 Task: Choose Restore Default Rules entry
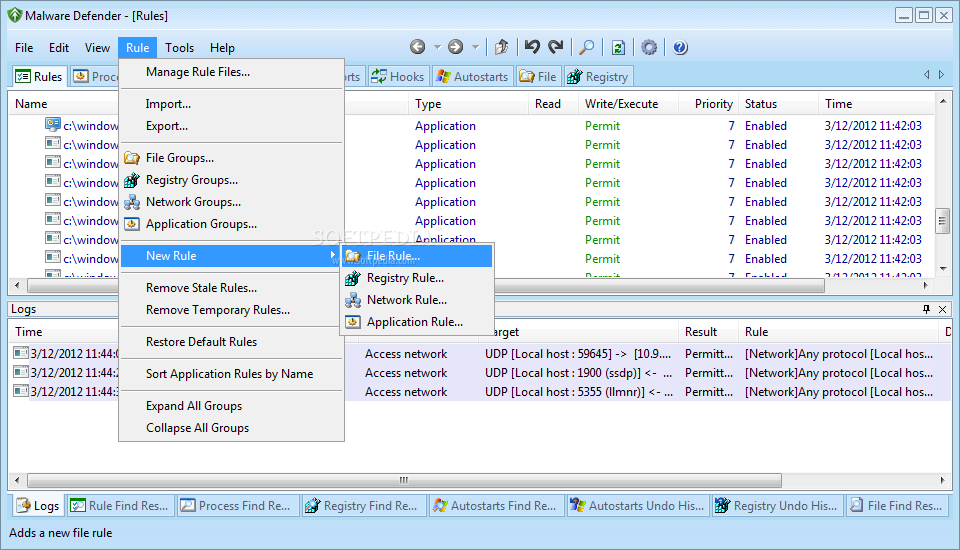click(x=231, y=342)
